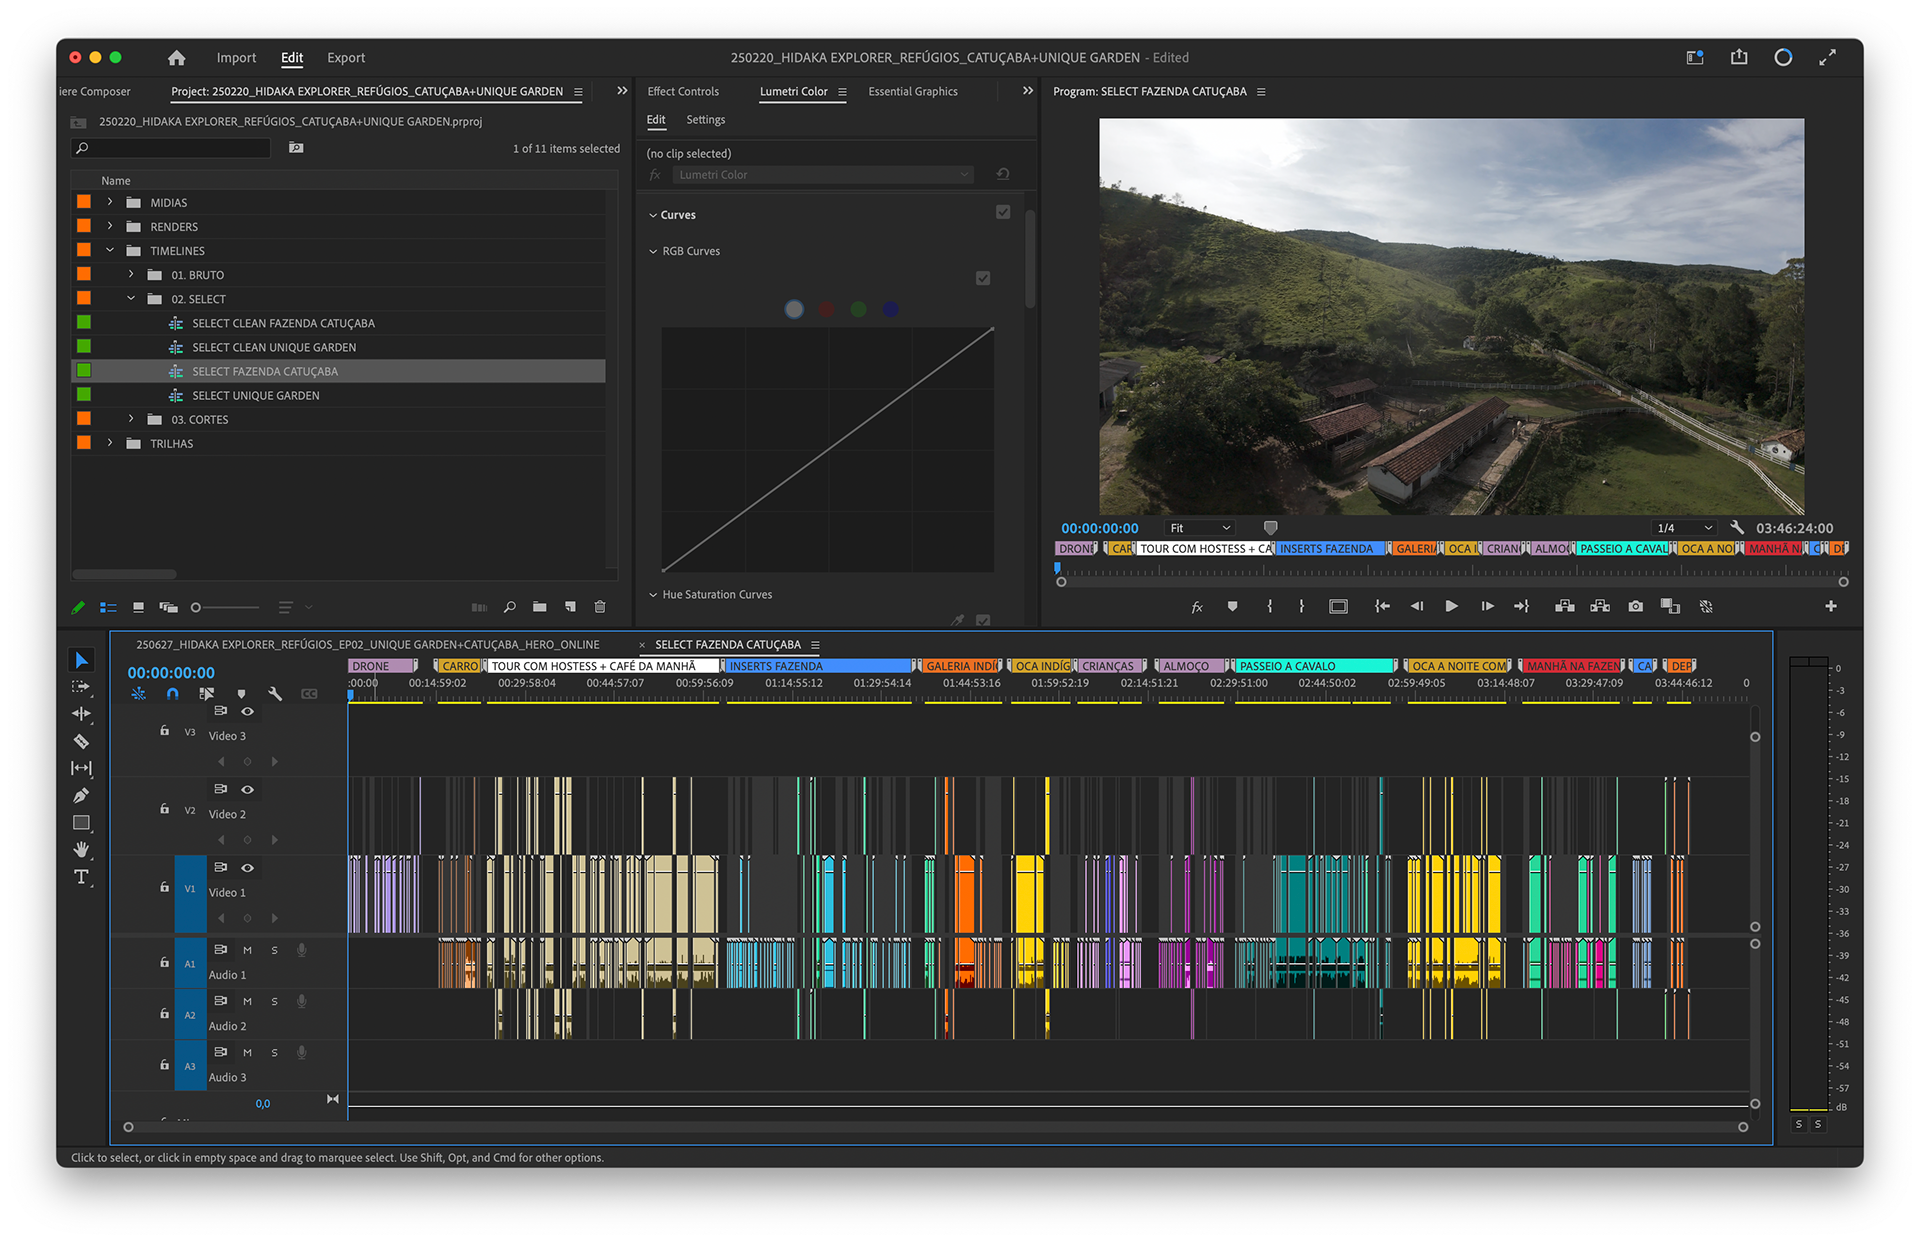1920x1242 pixels.
Task: Select the Razor tool
Action: 82,741
